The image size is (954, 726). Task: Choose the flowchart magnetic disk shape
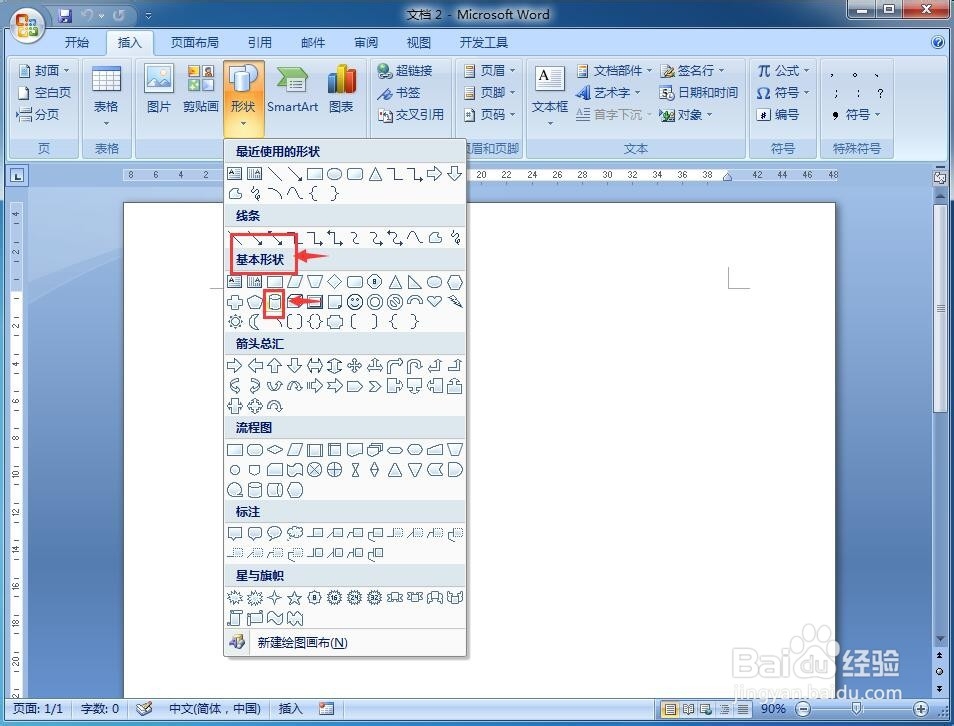[255, 490]
